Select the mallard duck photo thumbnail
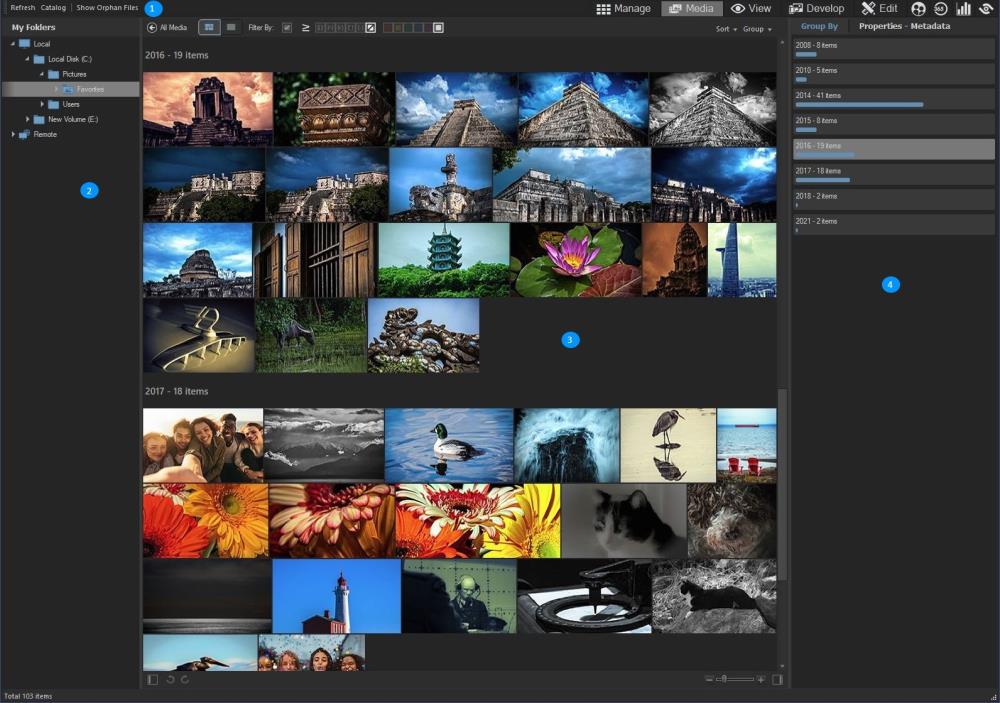The image size is (1000, 703). coord(449,444)
